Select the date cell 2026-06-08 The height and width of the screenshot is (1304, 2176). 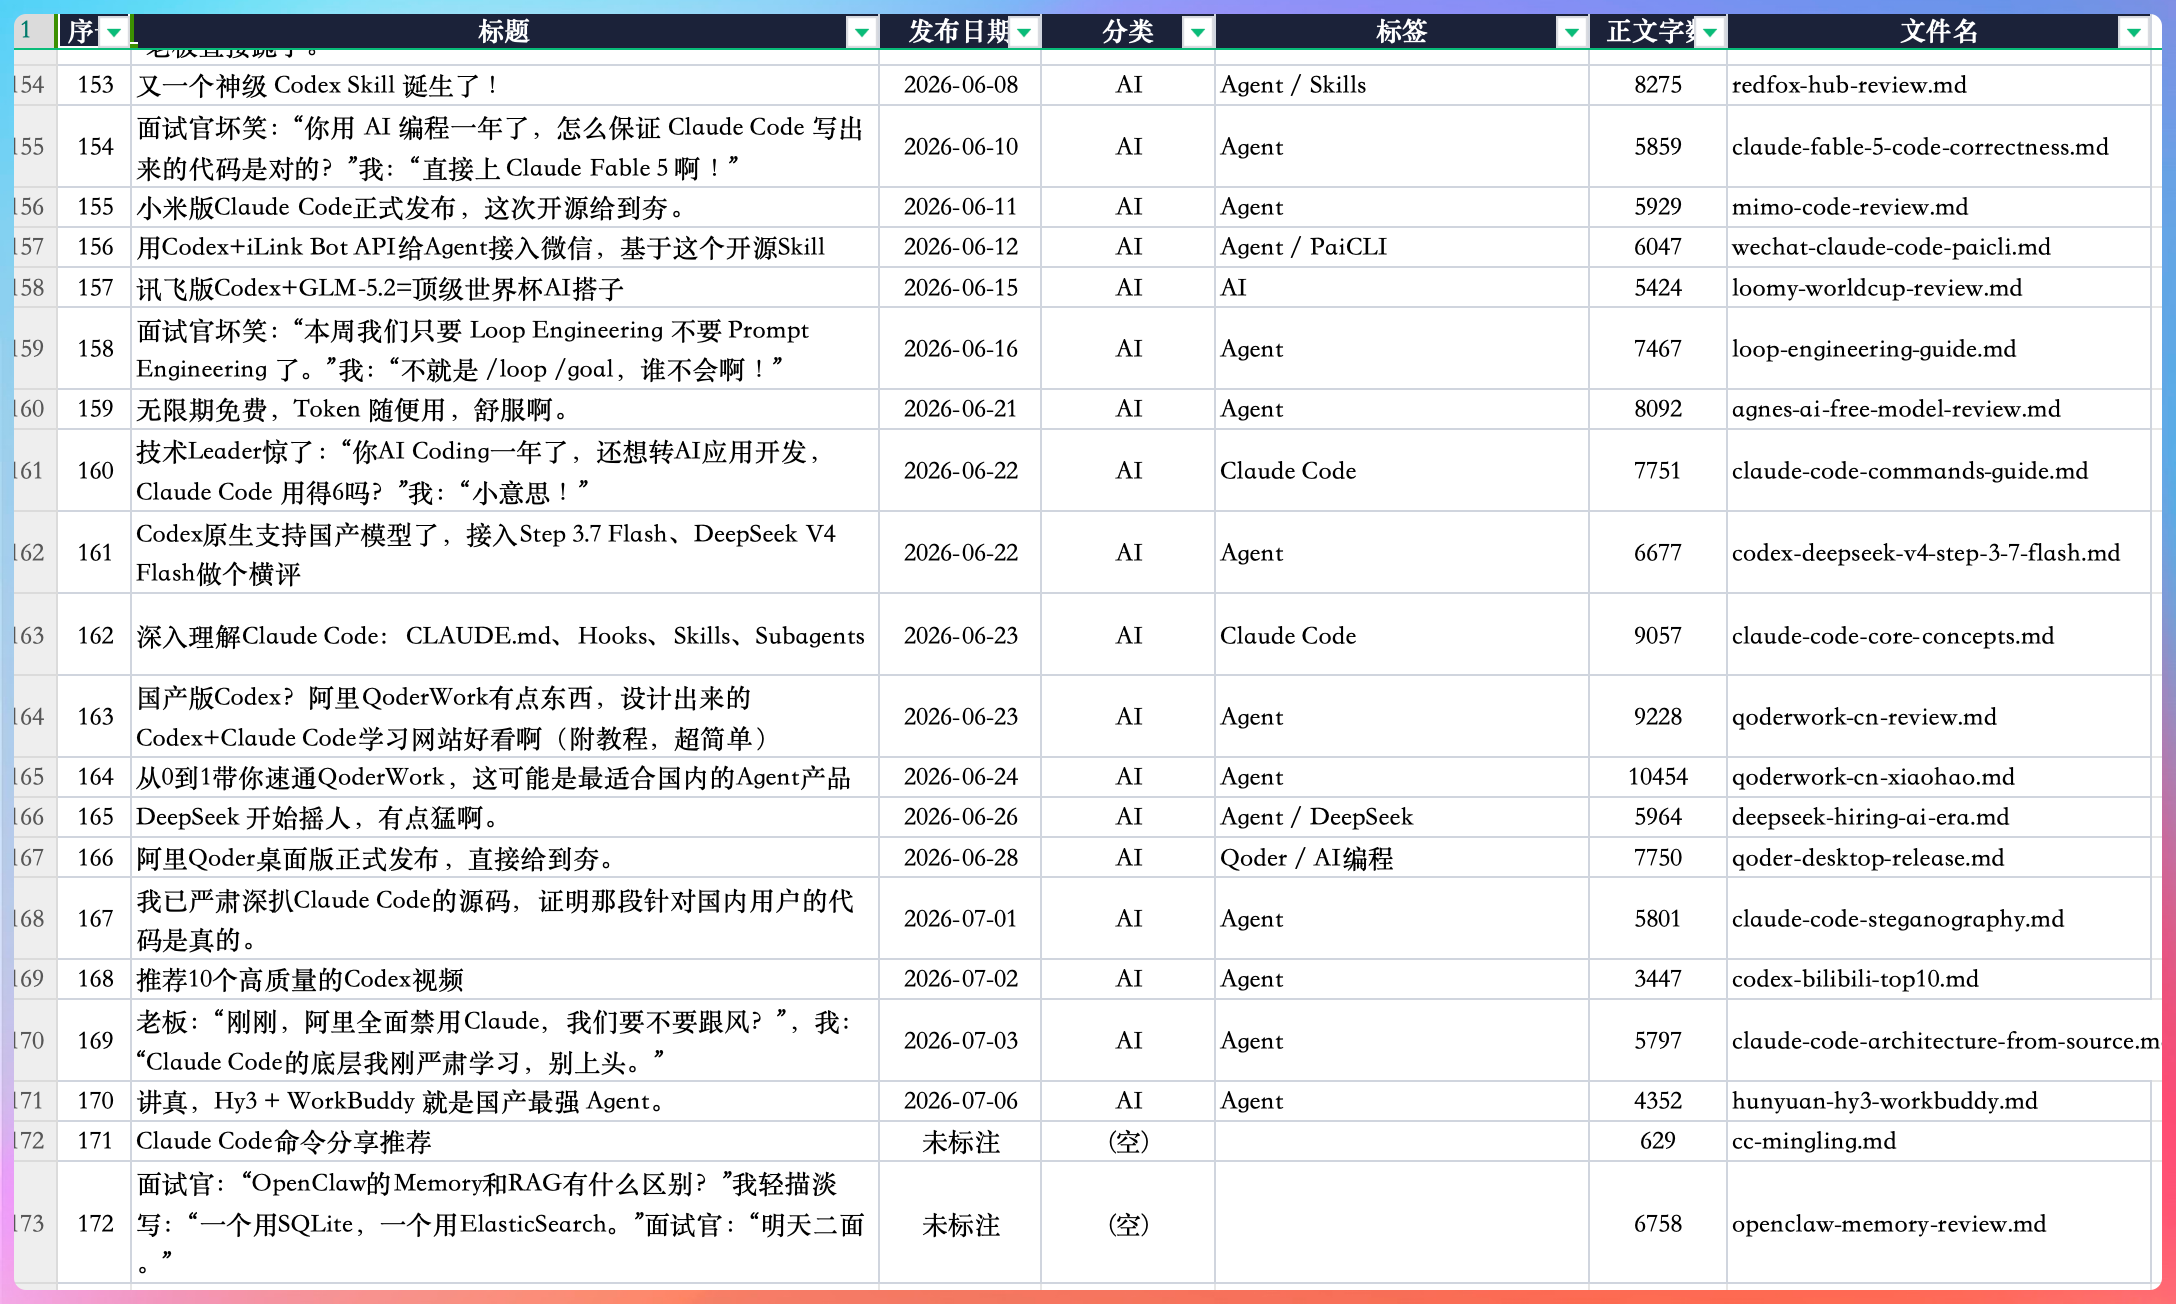click(x=960, y=85)
